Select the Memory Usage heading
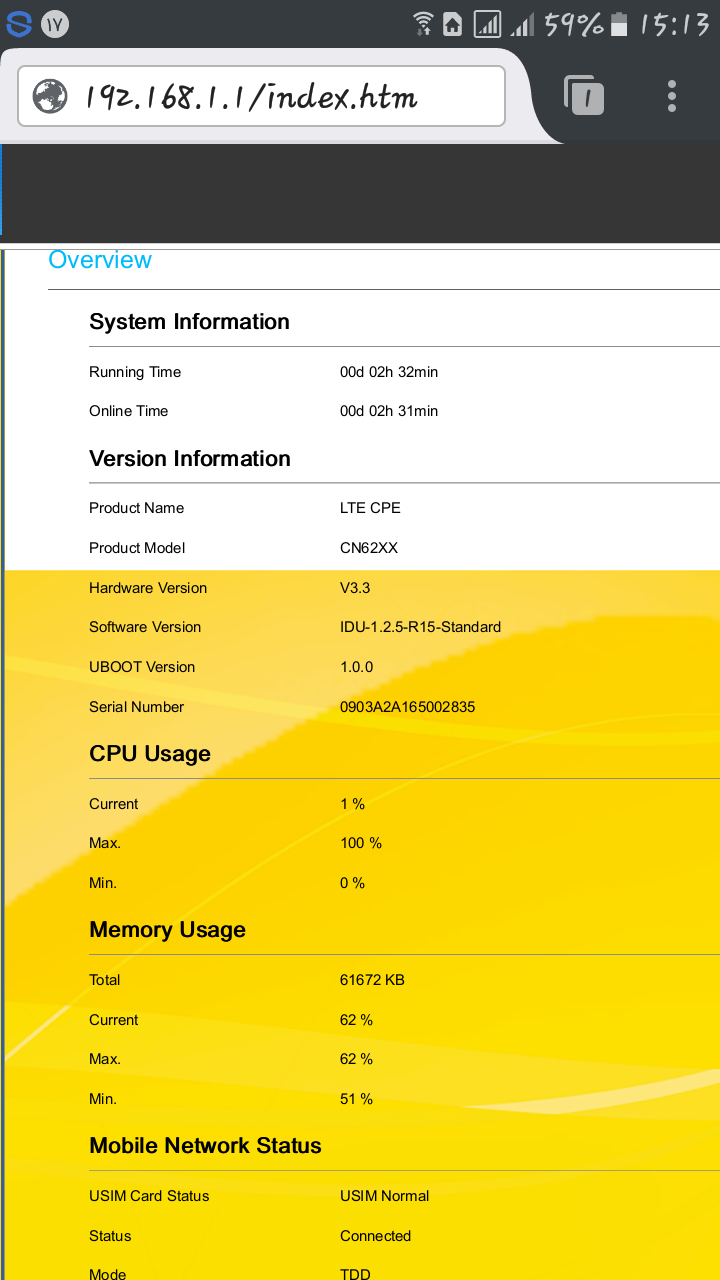720x1280 pixels. point(167,930)
